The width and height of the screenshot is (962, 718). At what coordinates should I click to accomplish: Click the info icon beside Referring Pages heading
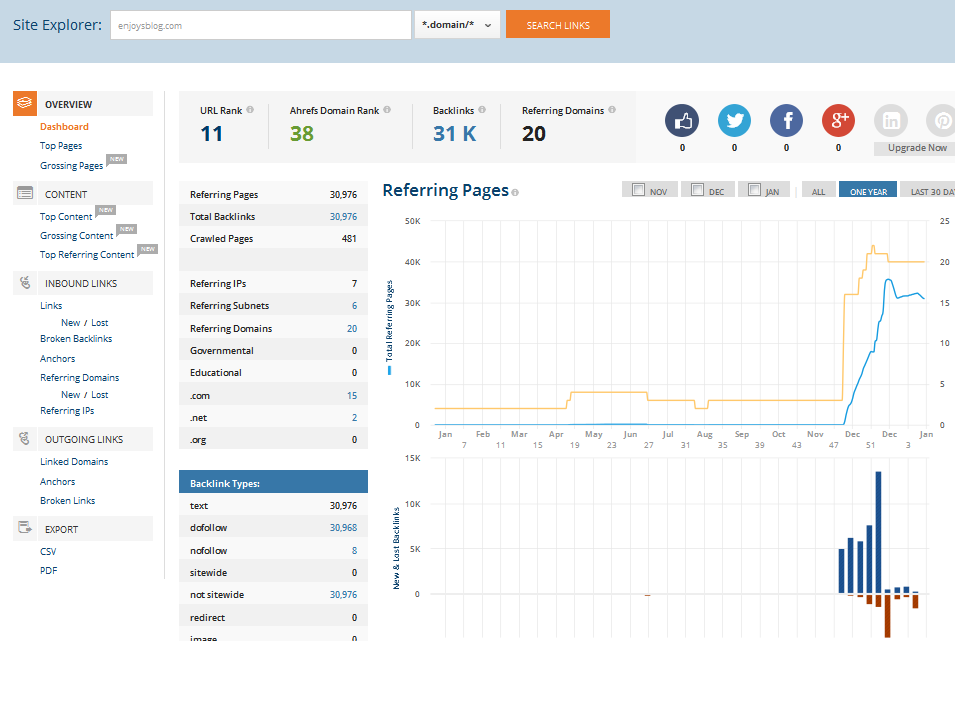click(515, 193)
